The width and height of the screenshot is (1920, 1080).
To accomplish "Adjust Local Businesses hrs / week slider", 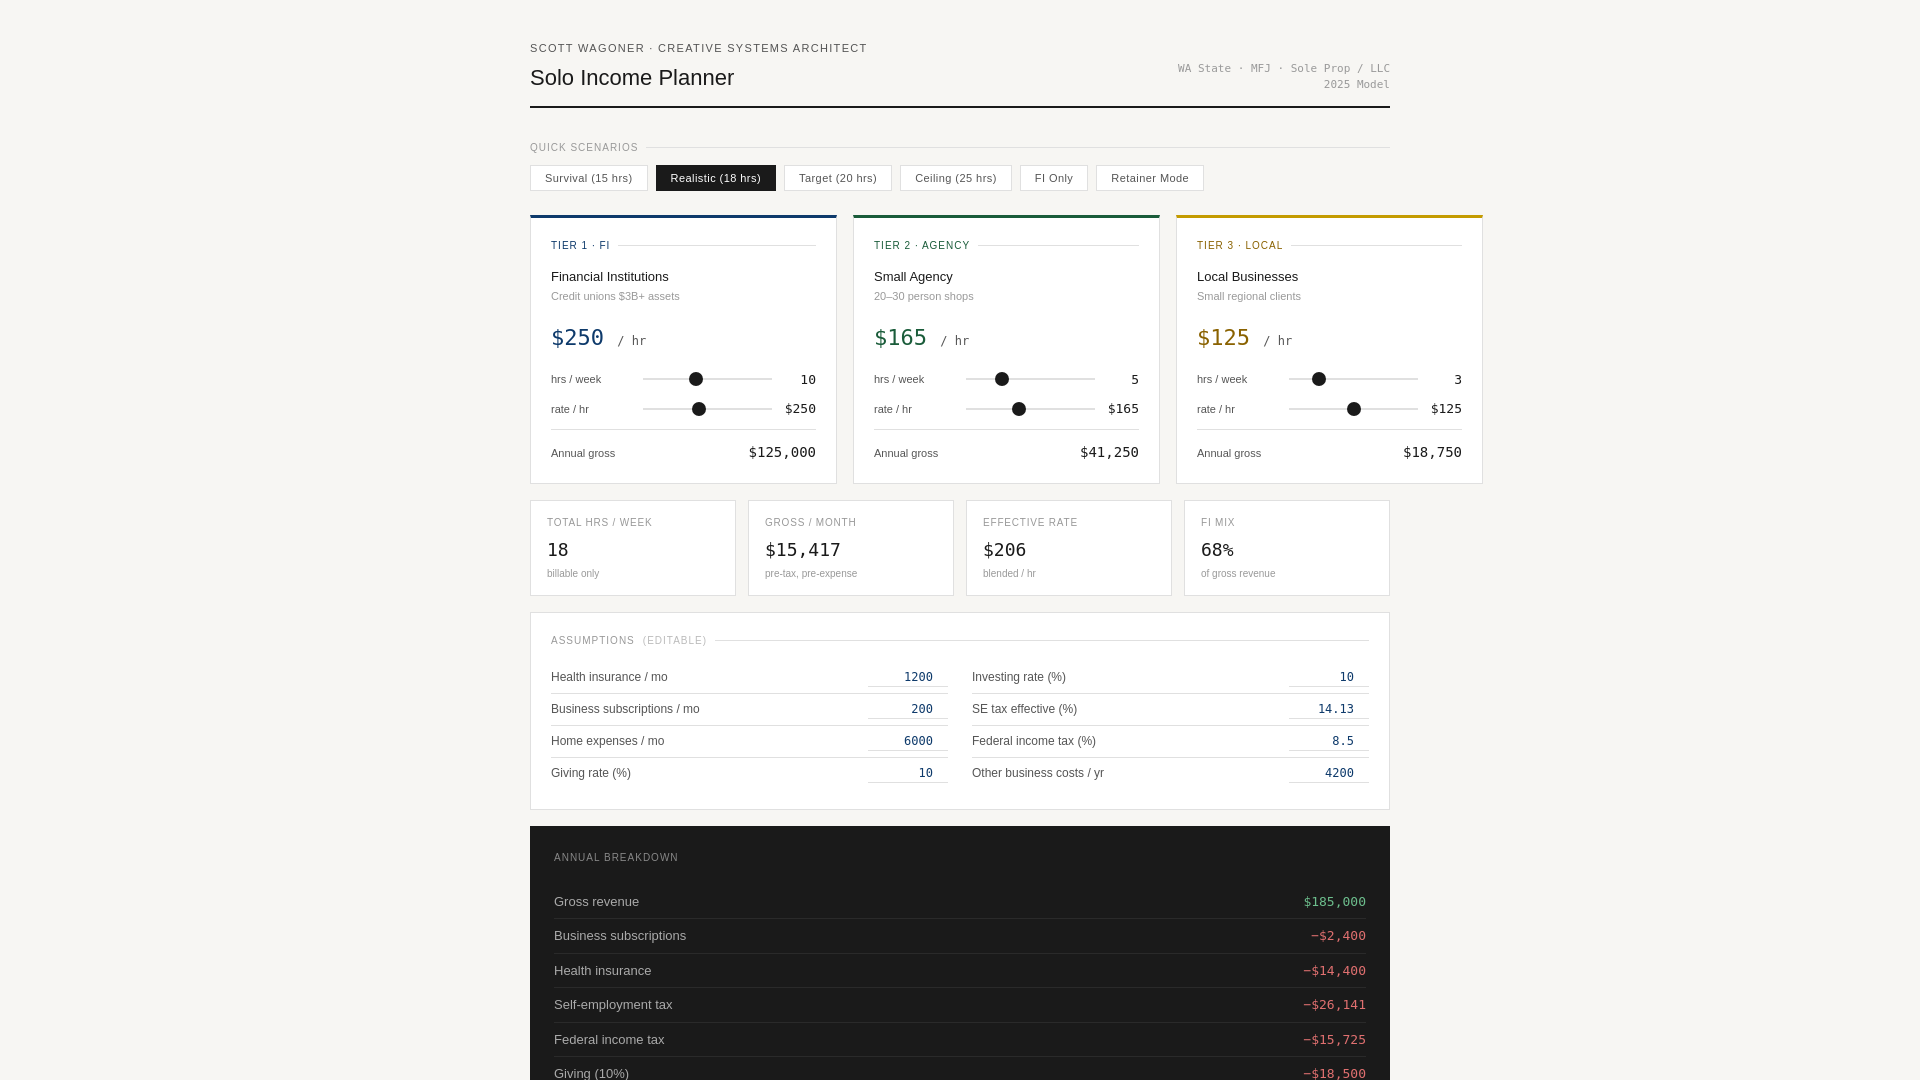I will point(1353,379).
